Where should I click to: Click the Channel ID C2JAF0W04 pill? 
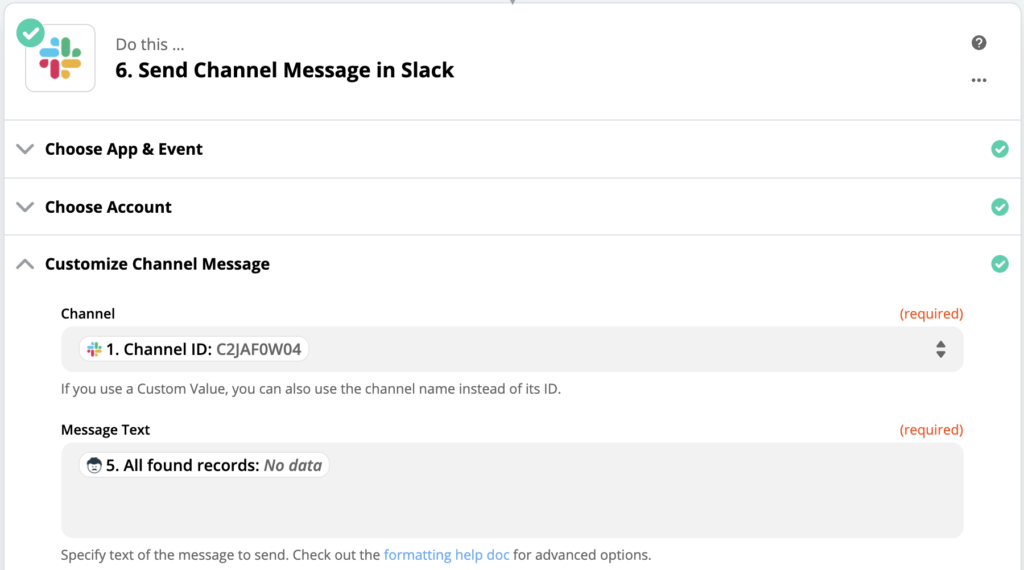tap(193, 349)
